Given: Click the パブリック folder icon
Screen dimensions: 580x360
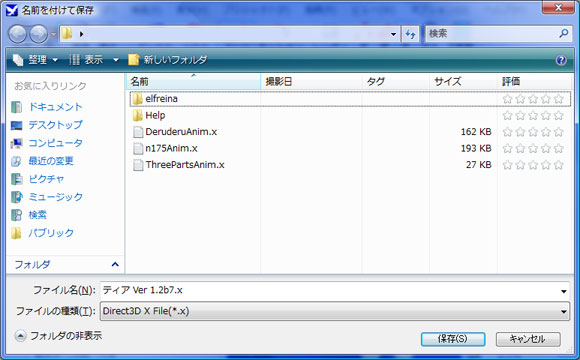Looking at the screenshot, I should click(16, 233).
